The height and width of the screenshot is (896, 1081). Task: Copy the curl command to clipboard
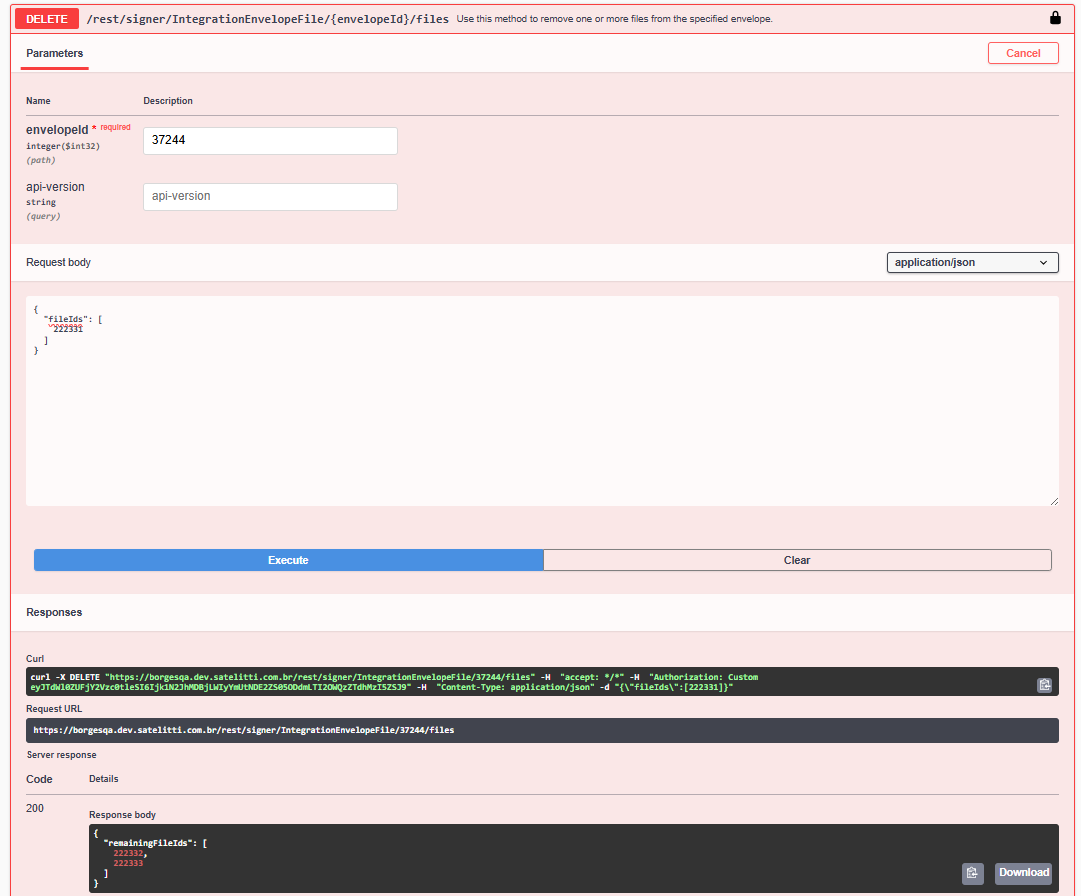coord(1044,685)
